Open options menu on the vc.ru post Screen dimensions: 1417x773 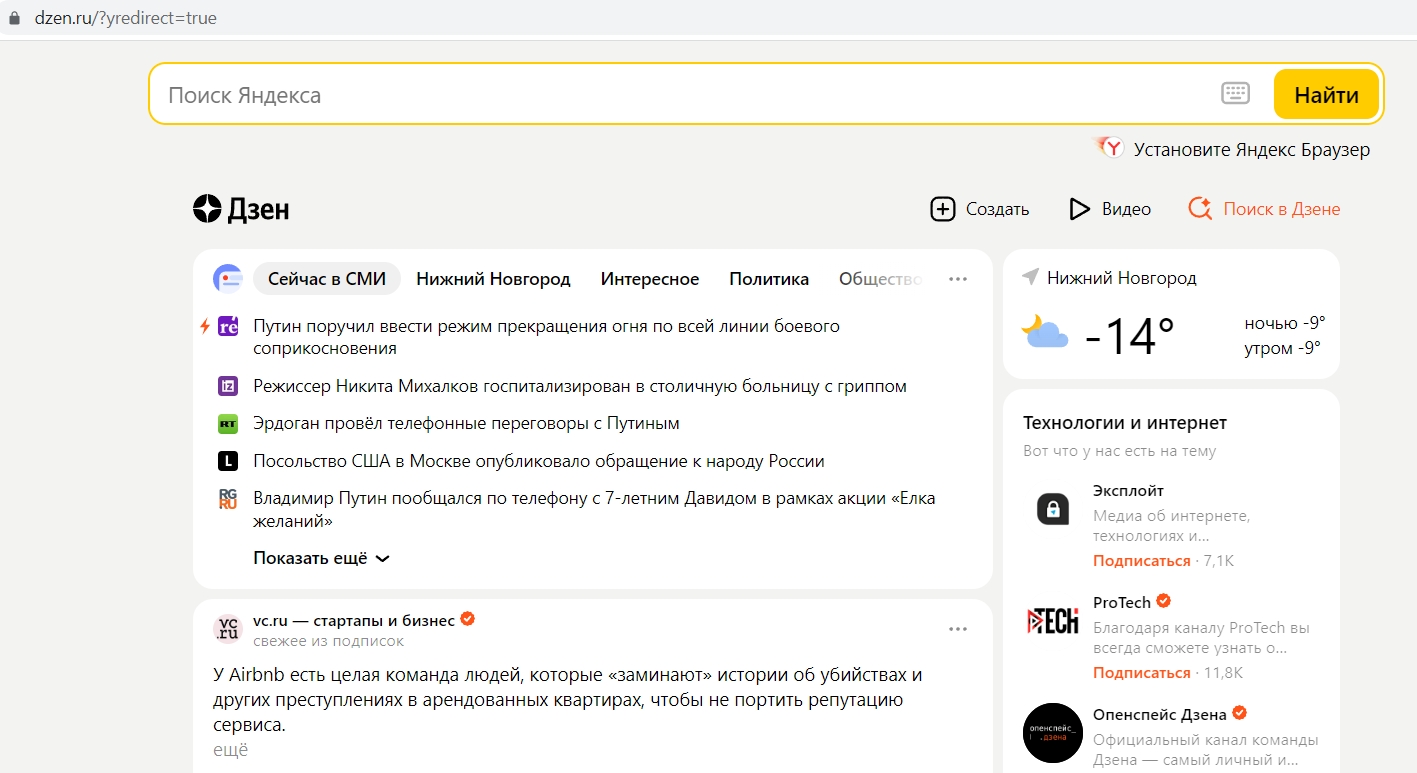pyautogui.click(x=958, y=628)
